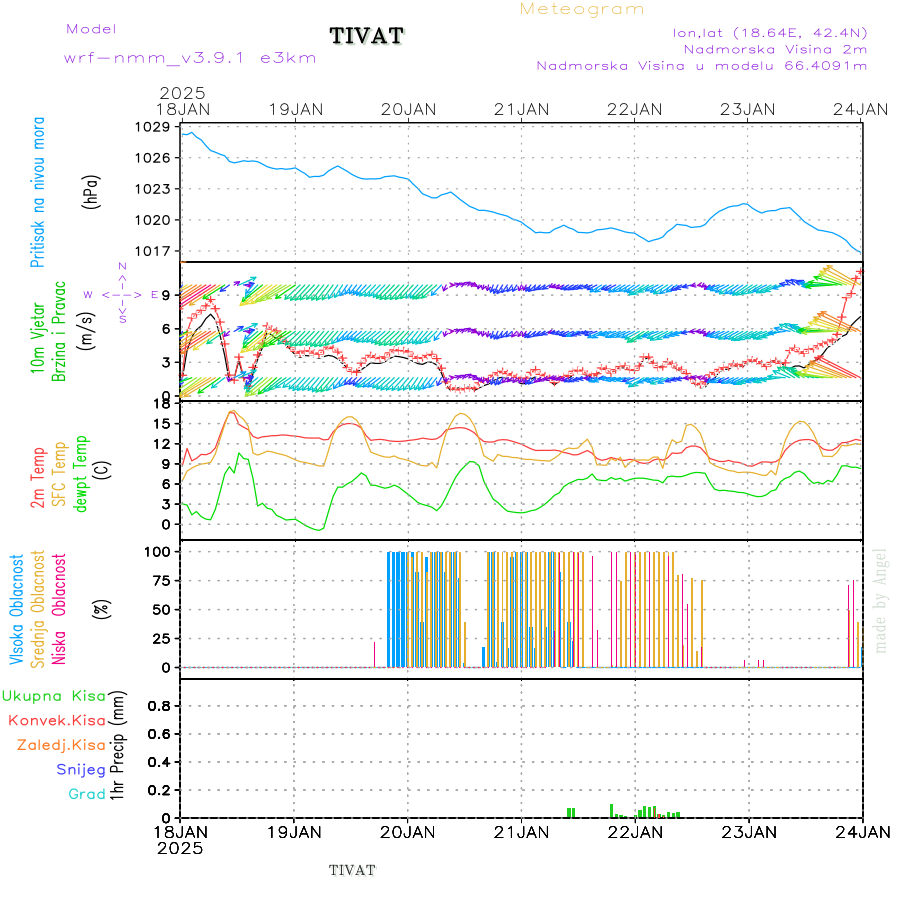Select the Konvek.Kisa legend entry
900x900 pixels.
tap(57, 720)
